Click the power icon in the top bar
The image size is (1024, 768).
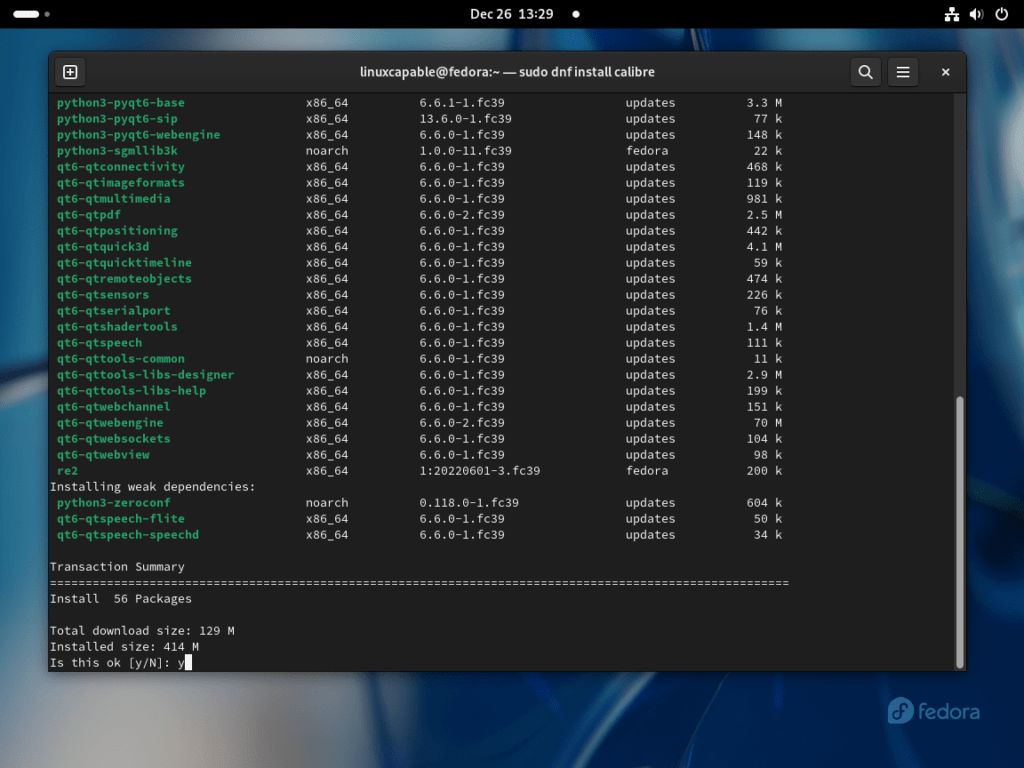pyautogui.click(x=1002, y=14)
